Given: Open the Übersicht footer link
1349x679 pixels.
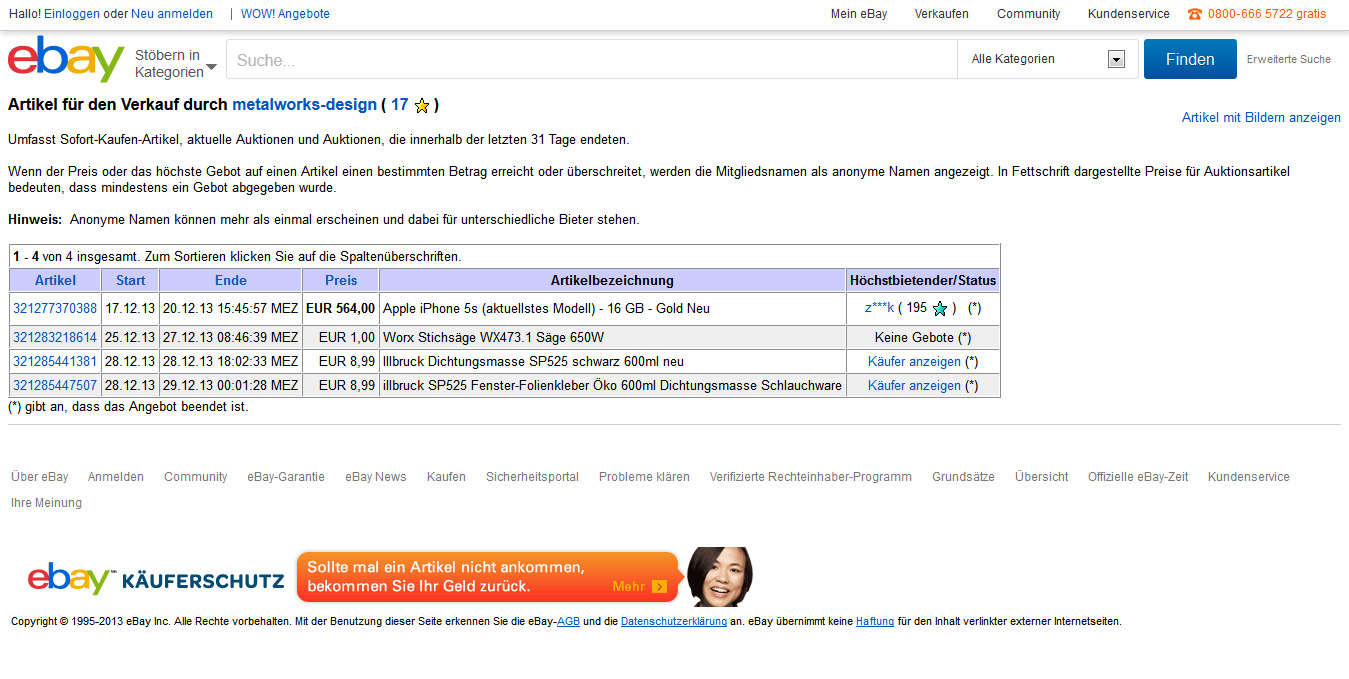Looking at the screenshot, I should coord(1041,477).
